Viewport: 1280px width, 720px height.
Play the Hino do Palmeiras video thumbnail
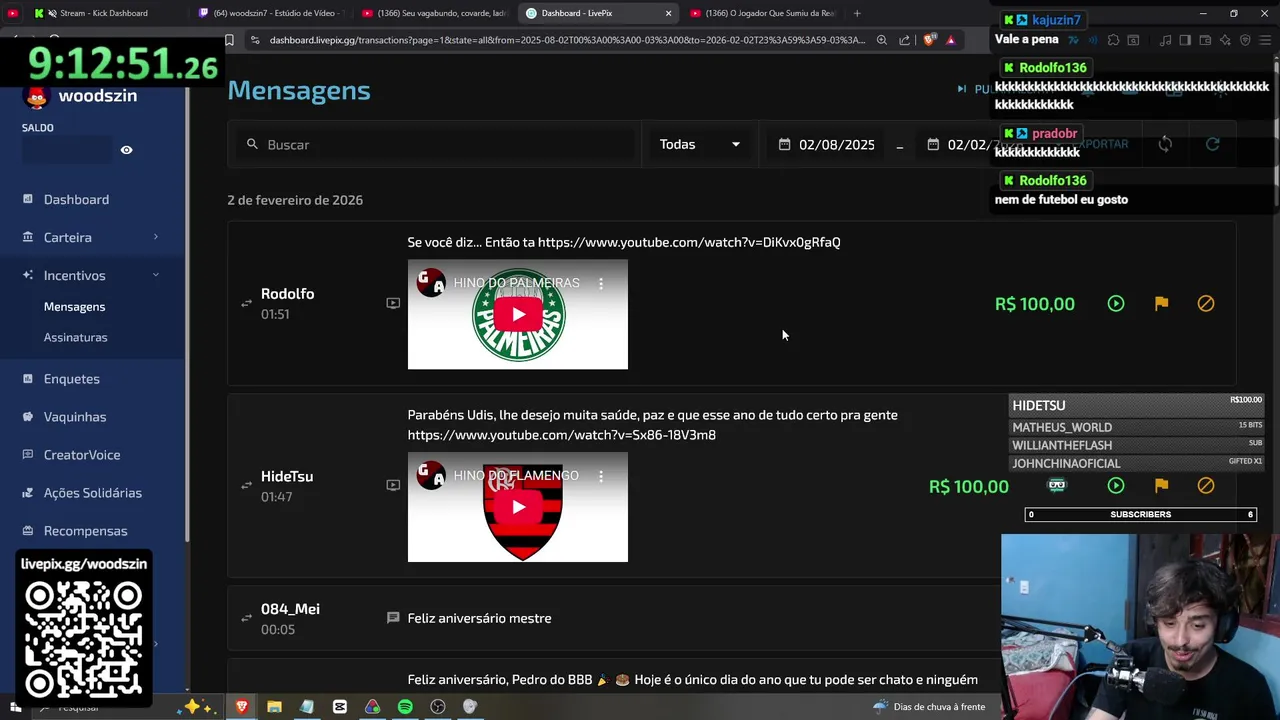[x=518, y=314]
